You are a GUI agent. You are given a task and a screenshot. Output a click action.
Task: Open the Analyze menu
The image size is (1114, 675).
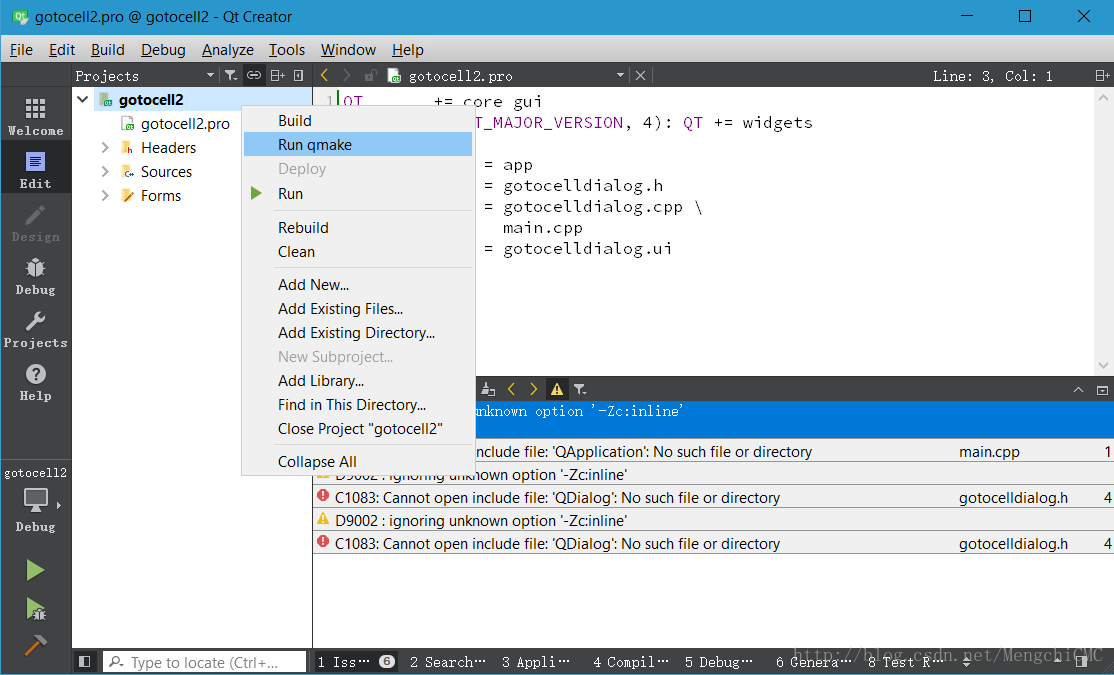click(227, 50)
